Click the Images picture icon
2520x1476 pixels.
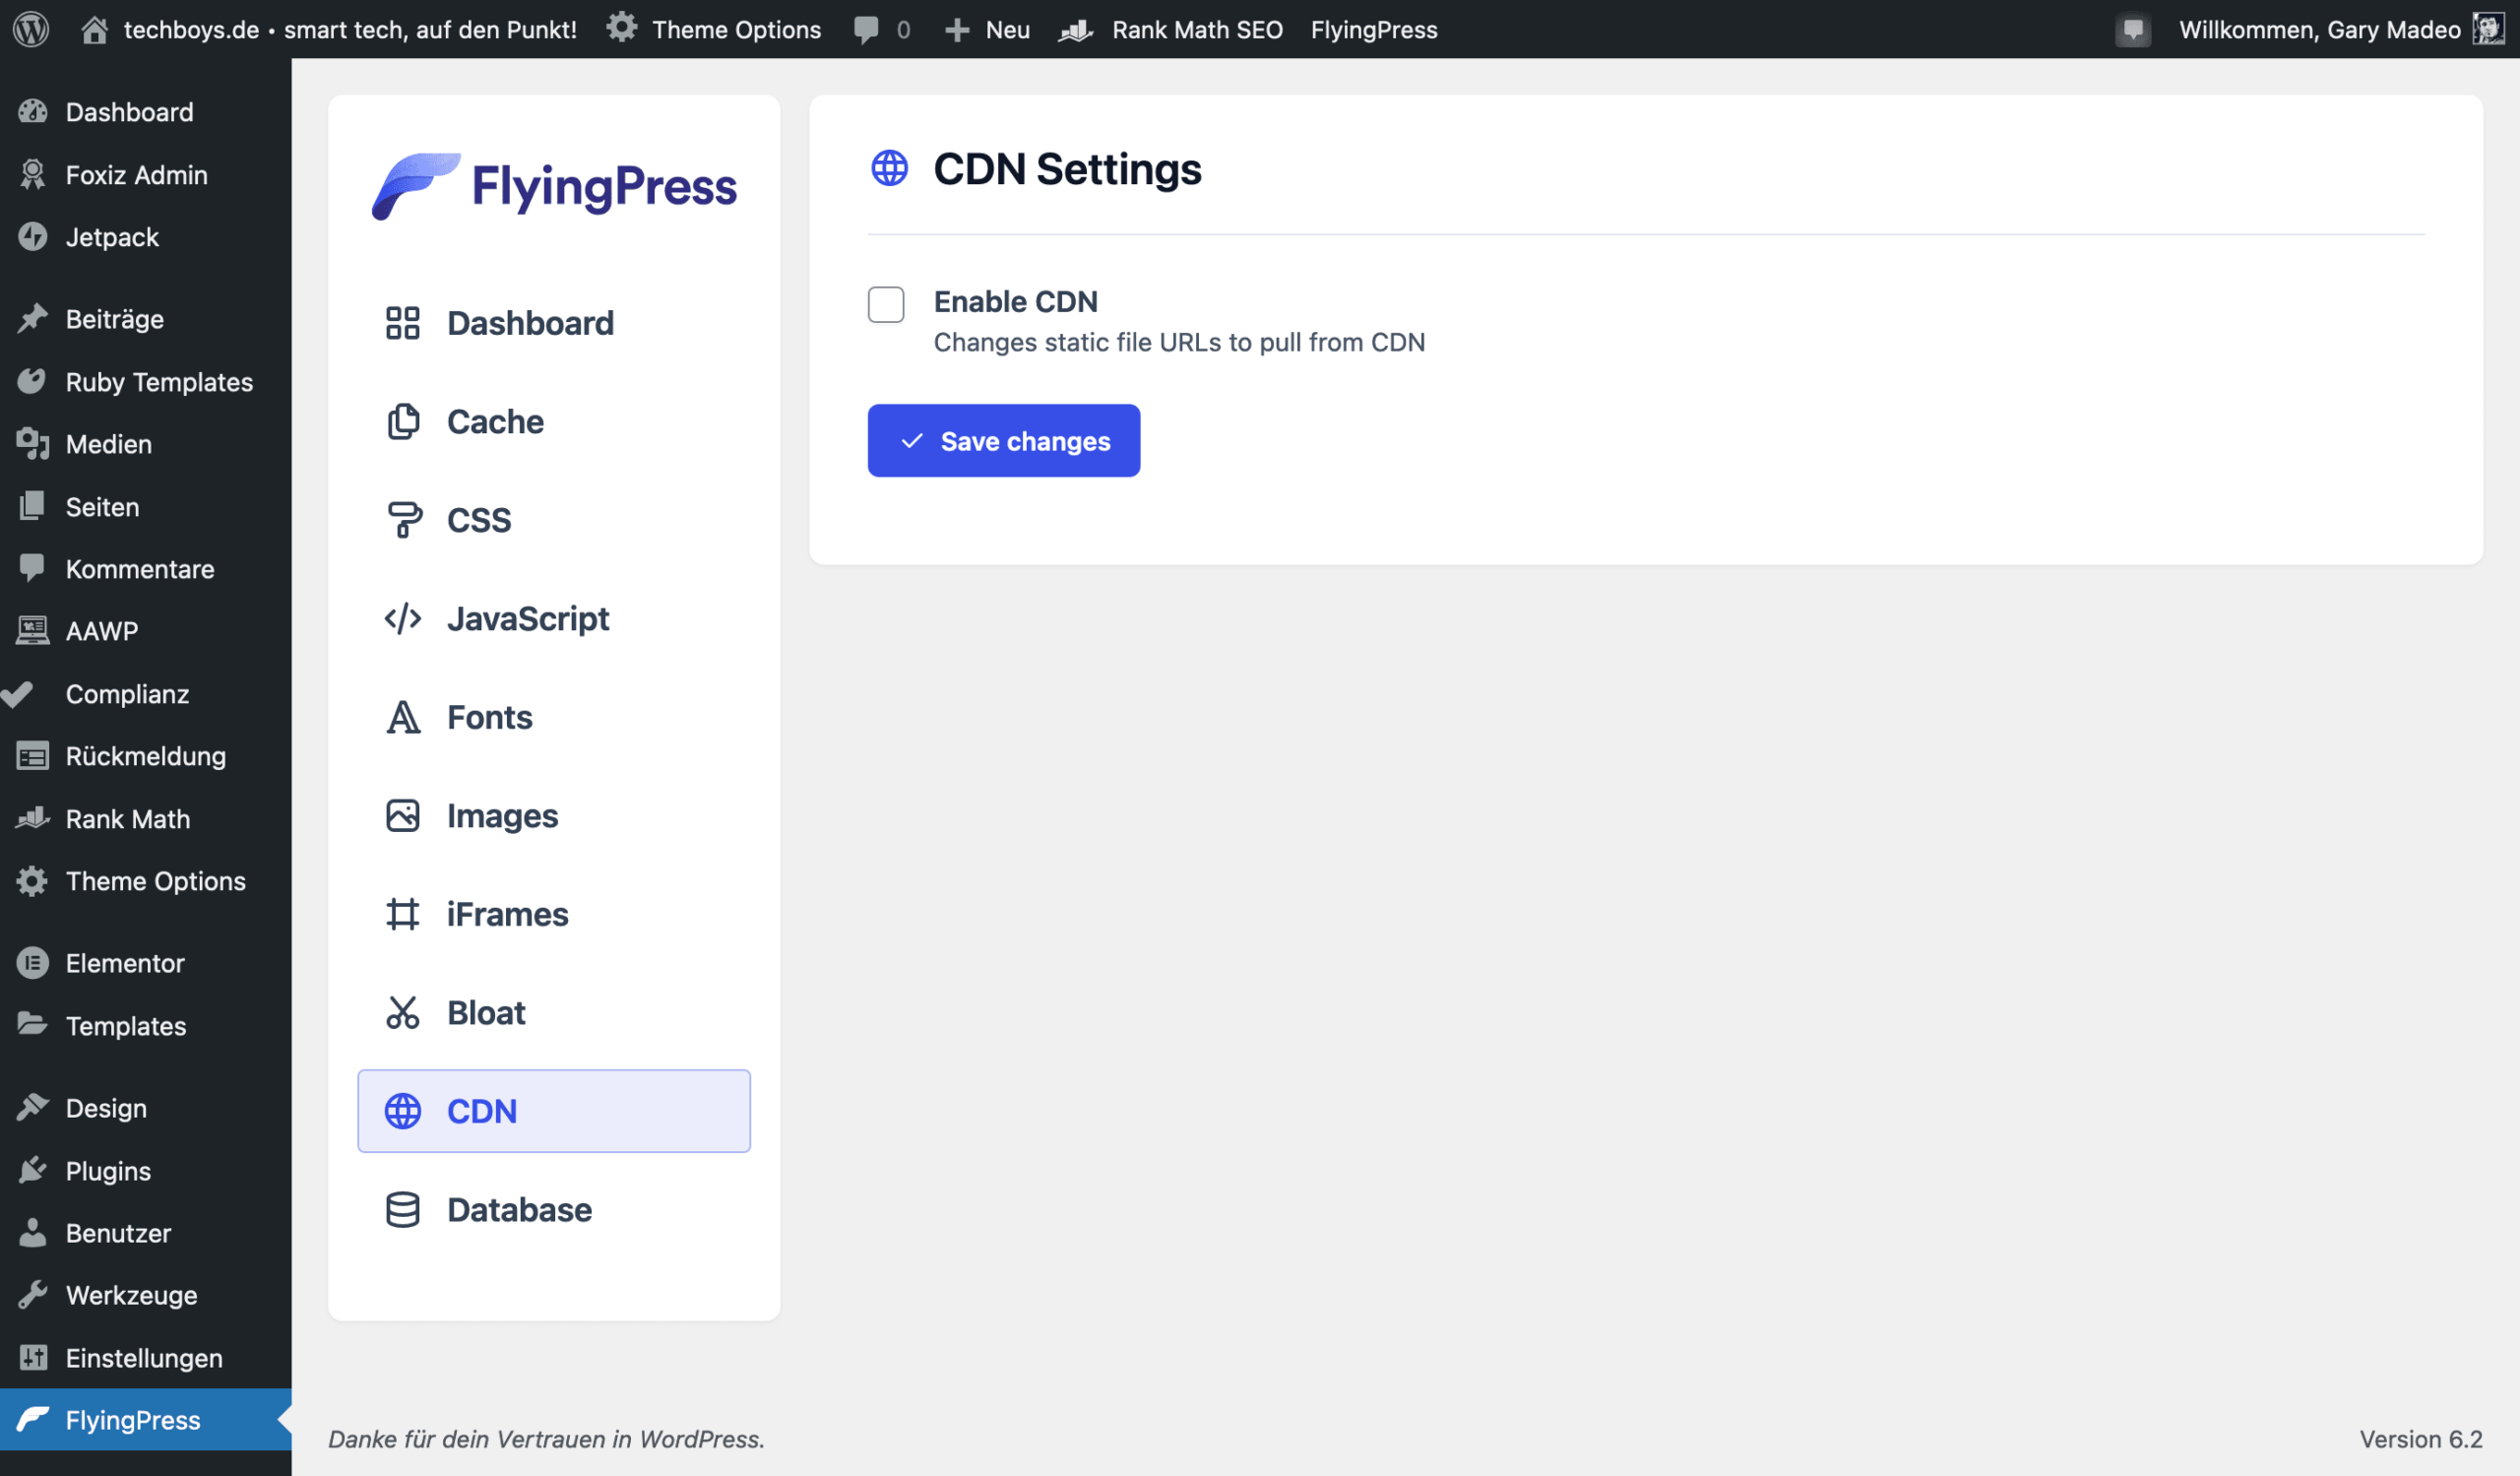tap(403, 816)
